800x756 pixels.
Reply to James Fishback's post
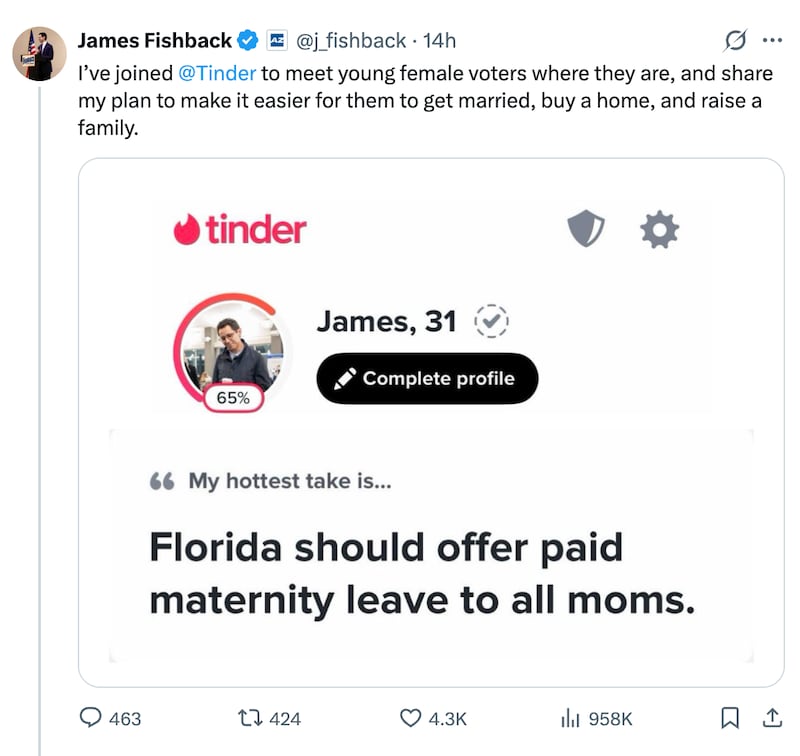click(x=92, y=718)
